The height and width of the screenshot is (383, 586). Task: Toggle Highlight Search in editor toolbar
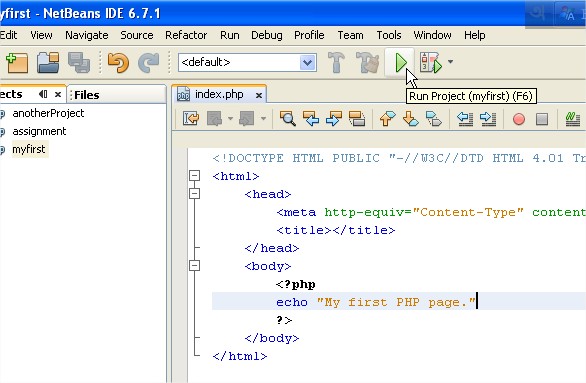coord(357,119)
